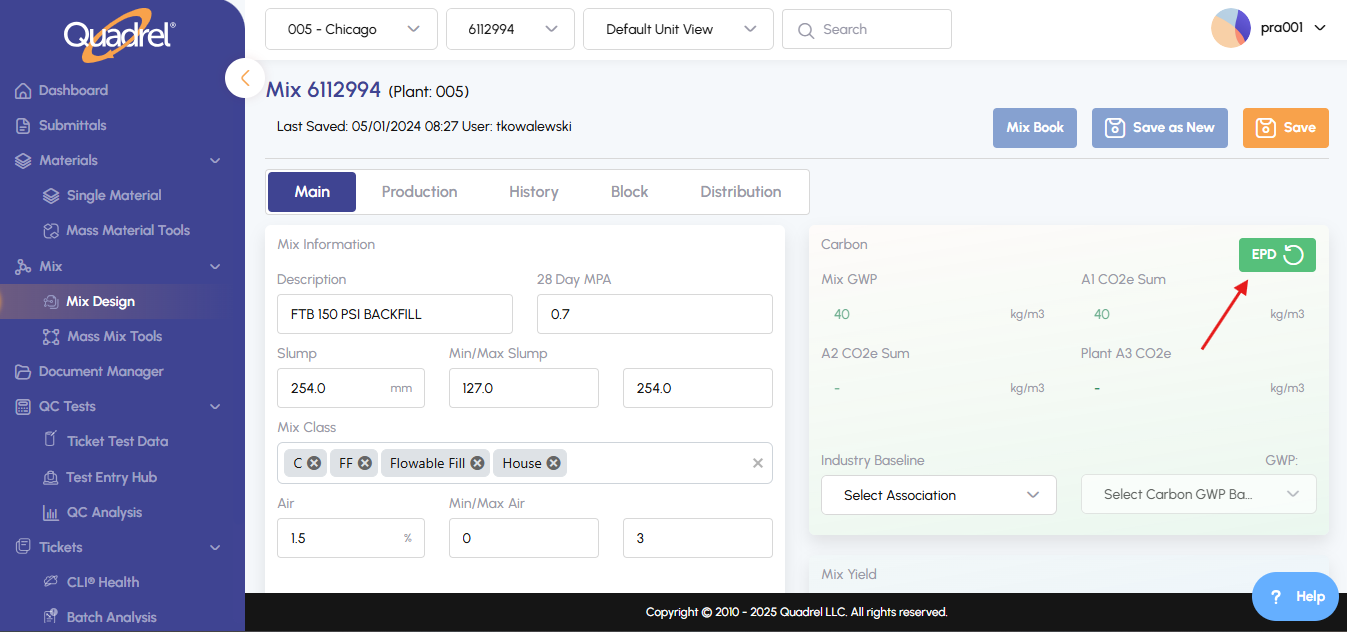Remove the FF mix class tag
1347x632 pixels.
point(365,463)
